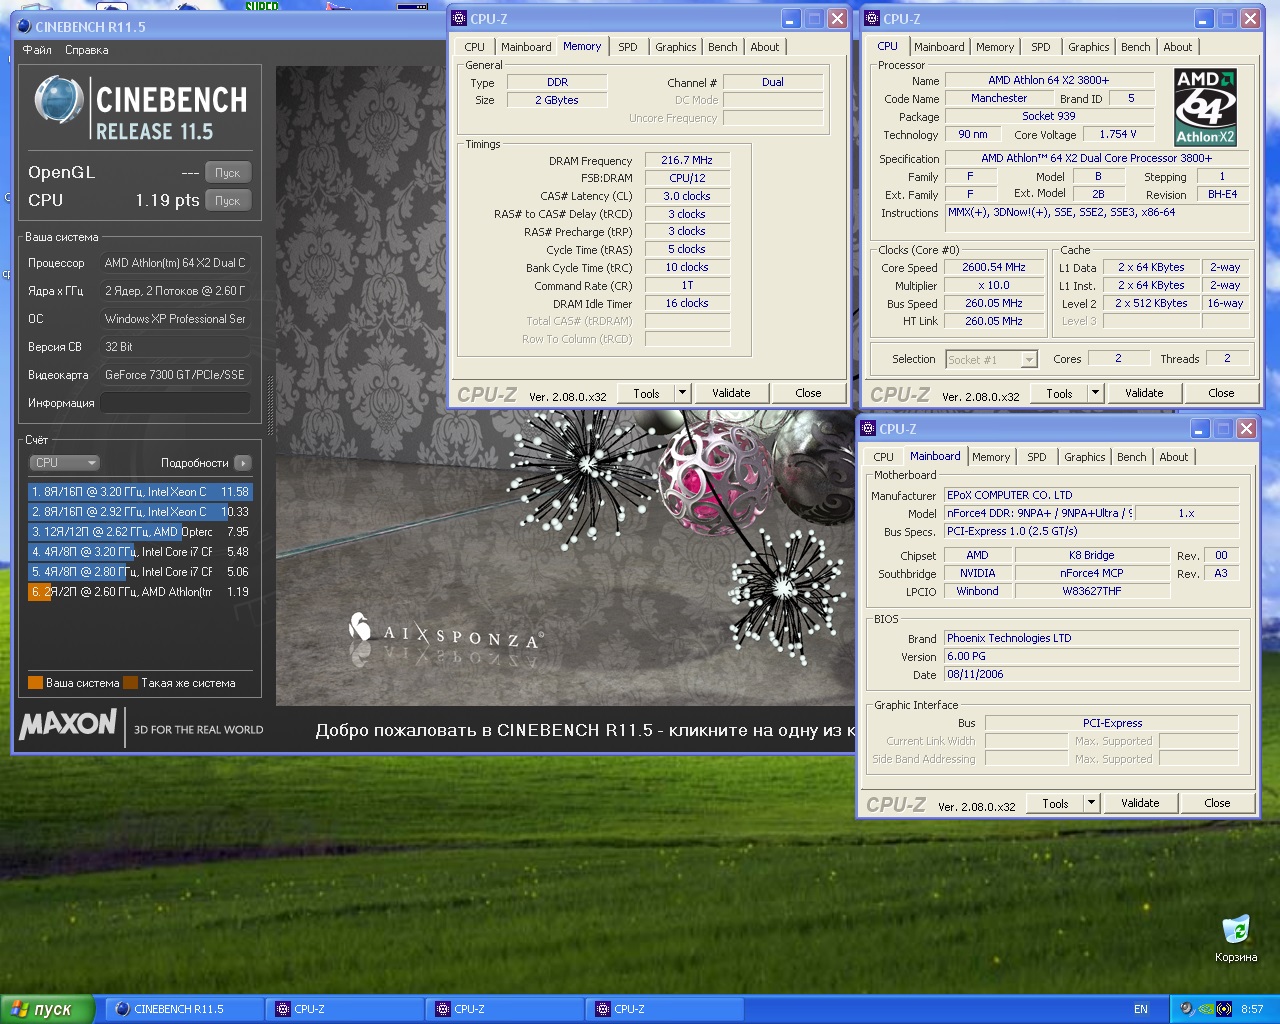
Task: Click the NVIDIA tray icon
Action: tap(1206, 1009)
